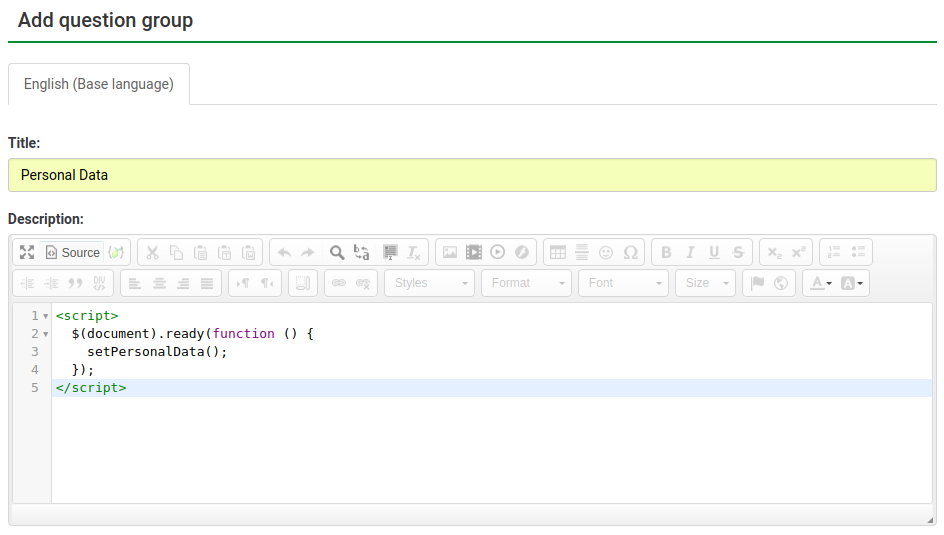
Task: Click the Unlink icon
Action: (x=363, y=283)
